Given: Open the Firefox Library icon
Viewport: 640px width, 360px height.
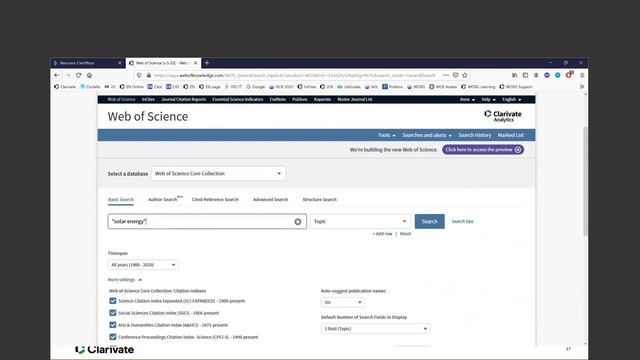Looking at the screenshot, I should (515, 75).
